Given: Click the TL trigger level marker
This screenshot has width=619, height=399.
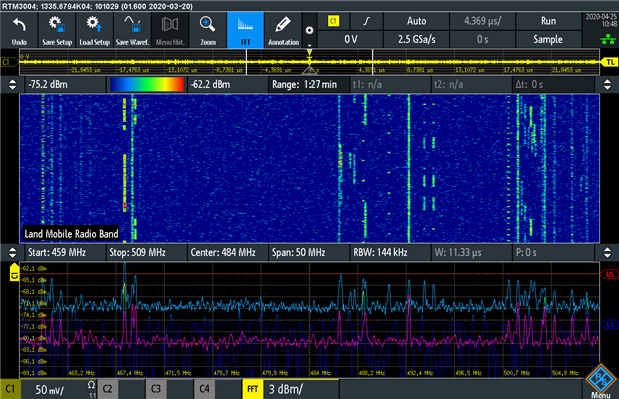Looking at the screenshot, I should tap(610, 62).
